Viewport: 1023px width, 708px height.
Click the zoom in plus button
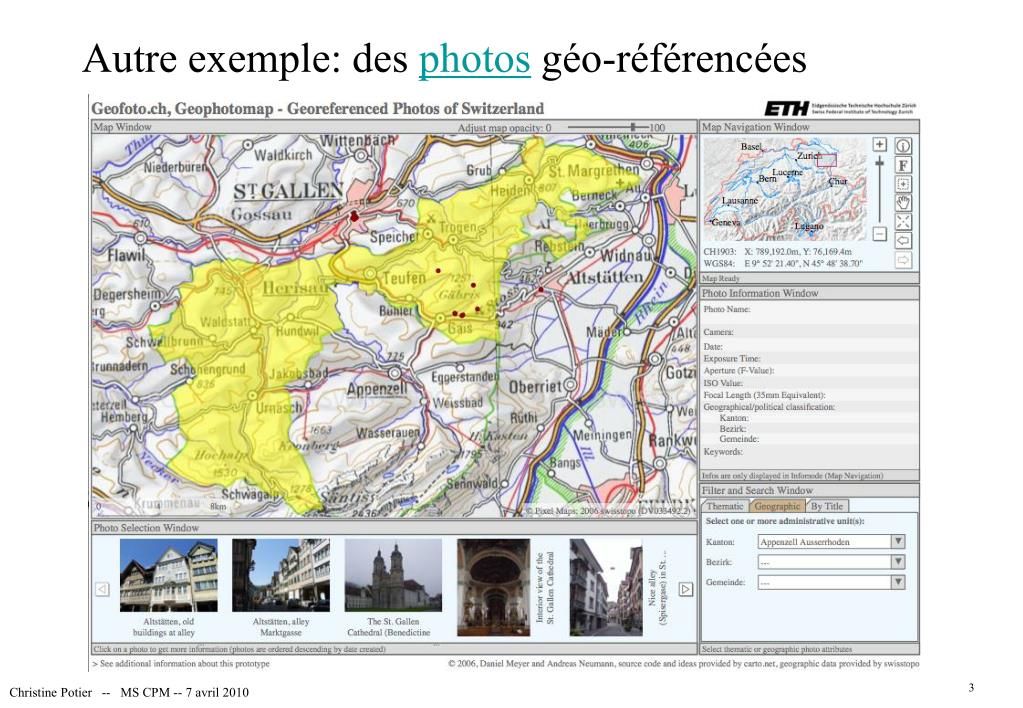879,144
